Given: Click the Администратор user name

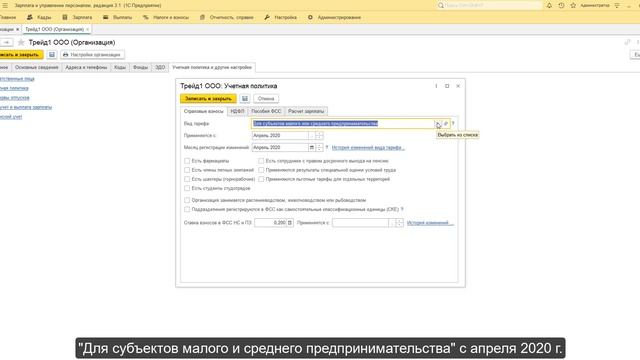Looking at the screenshot, I should tap(595, 5).
